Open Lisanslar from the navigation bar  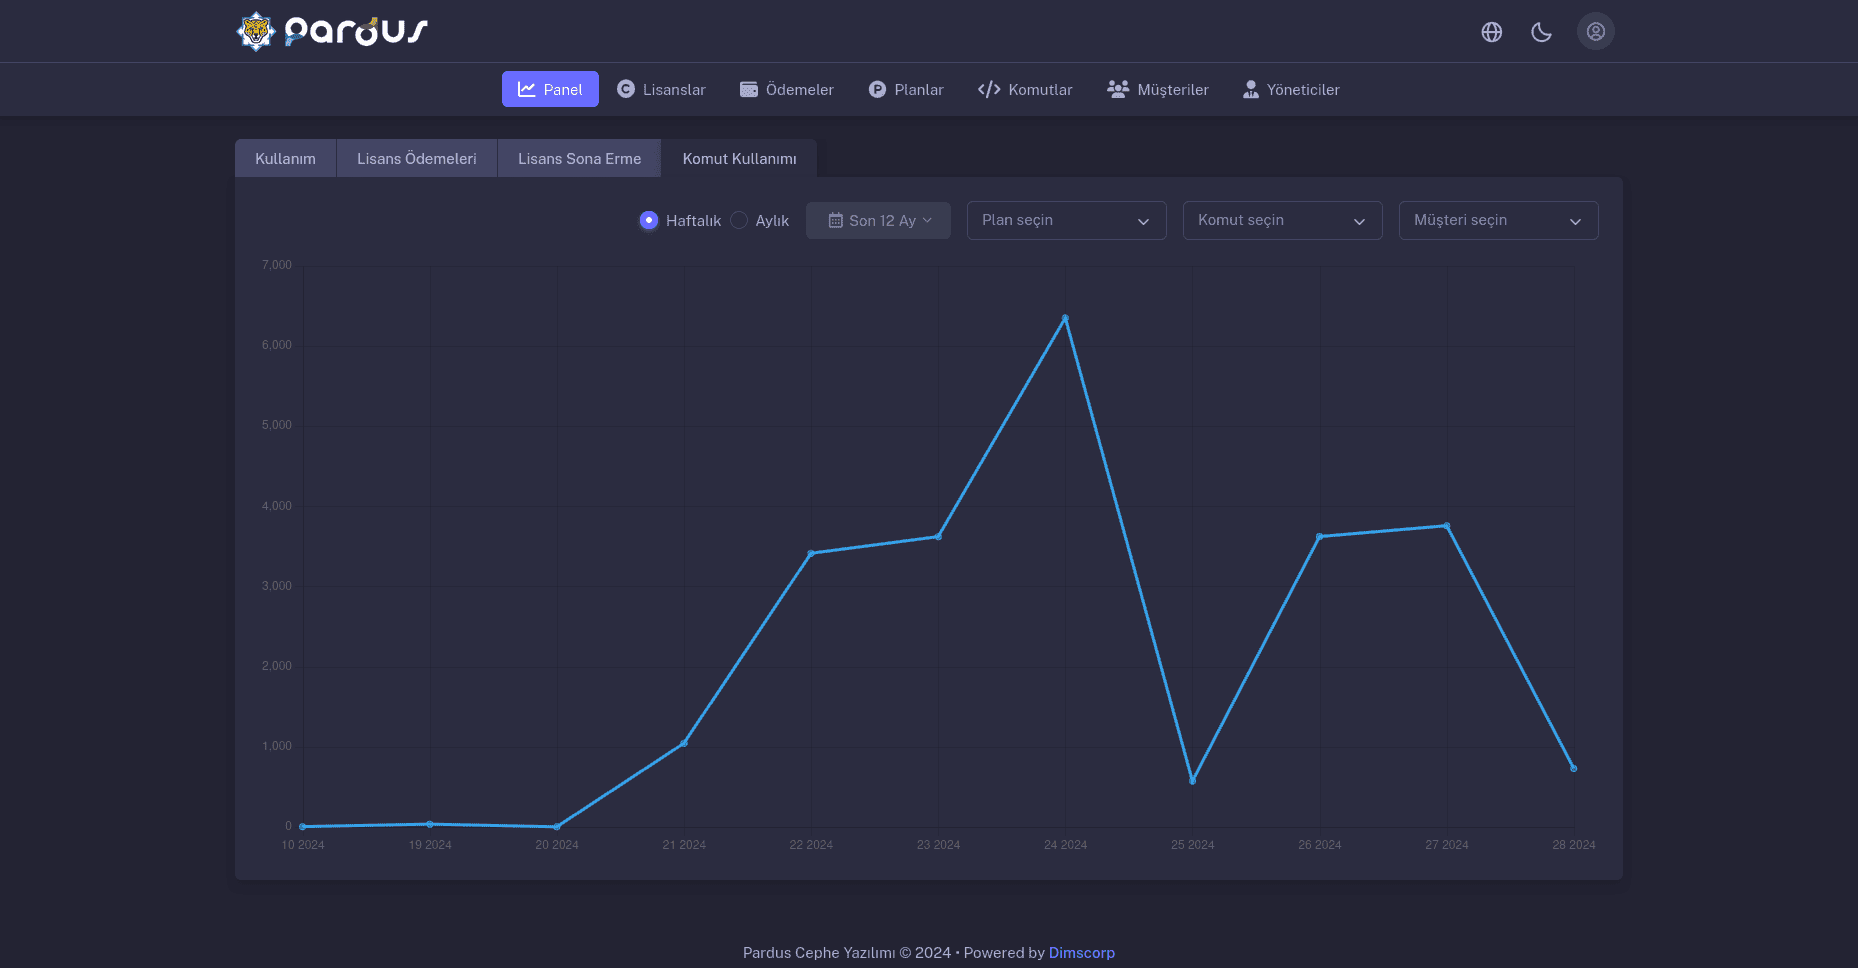[661, 89]
